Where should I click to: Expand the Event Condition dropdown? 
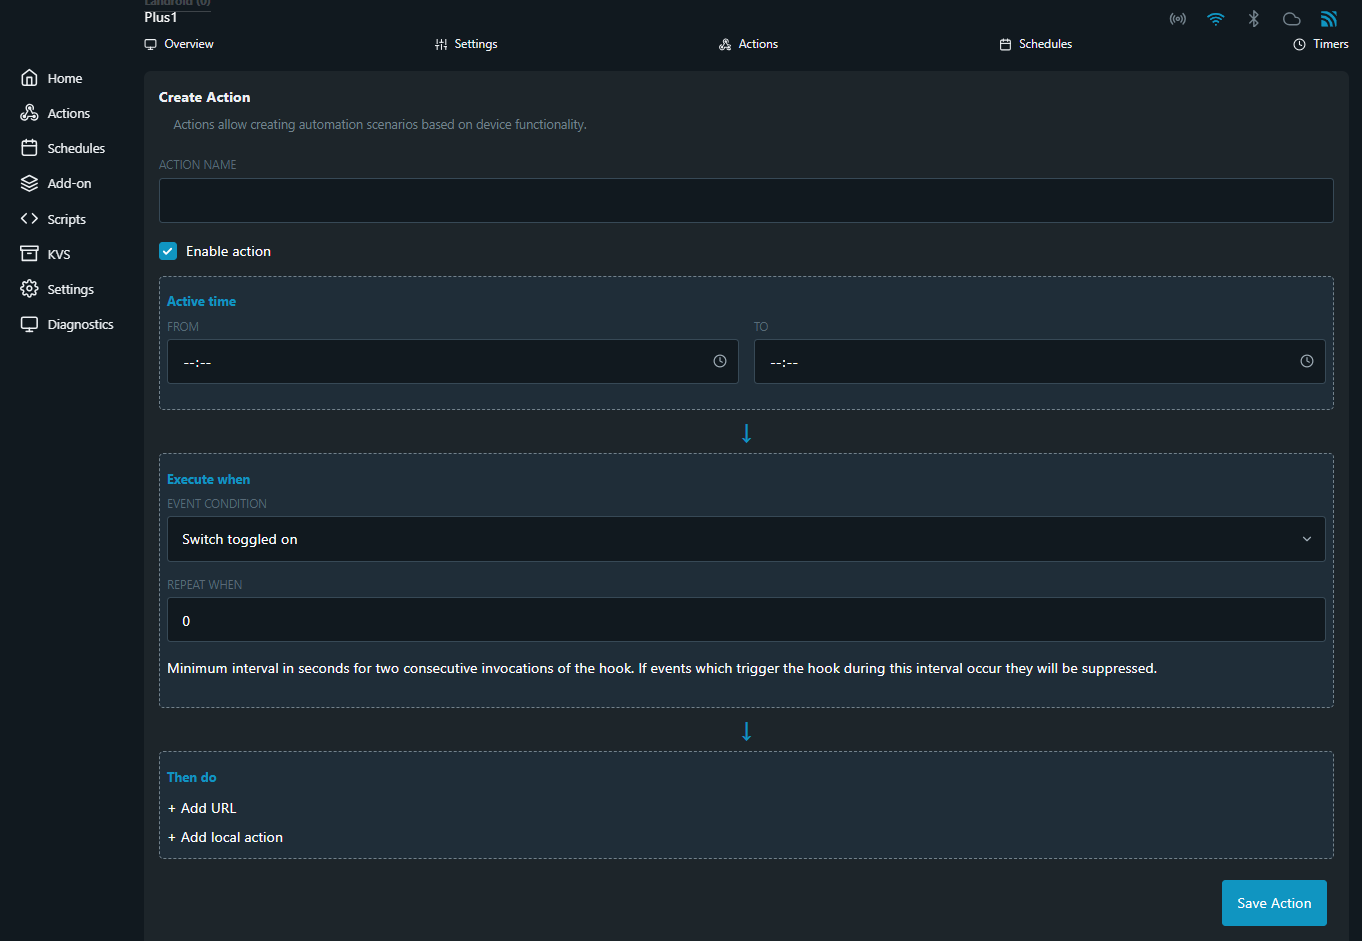pos(745,539)
